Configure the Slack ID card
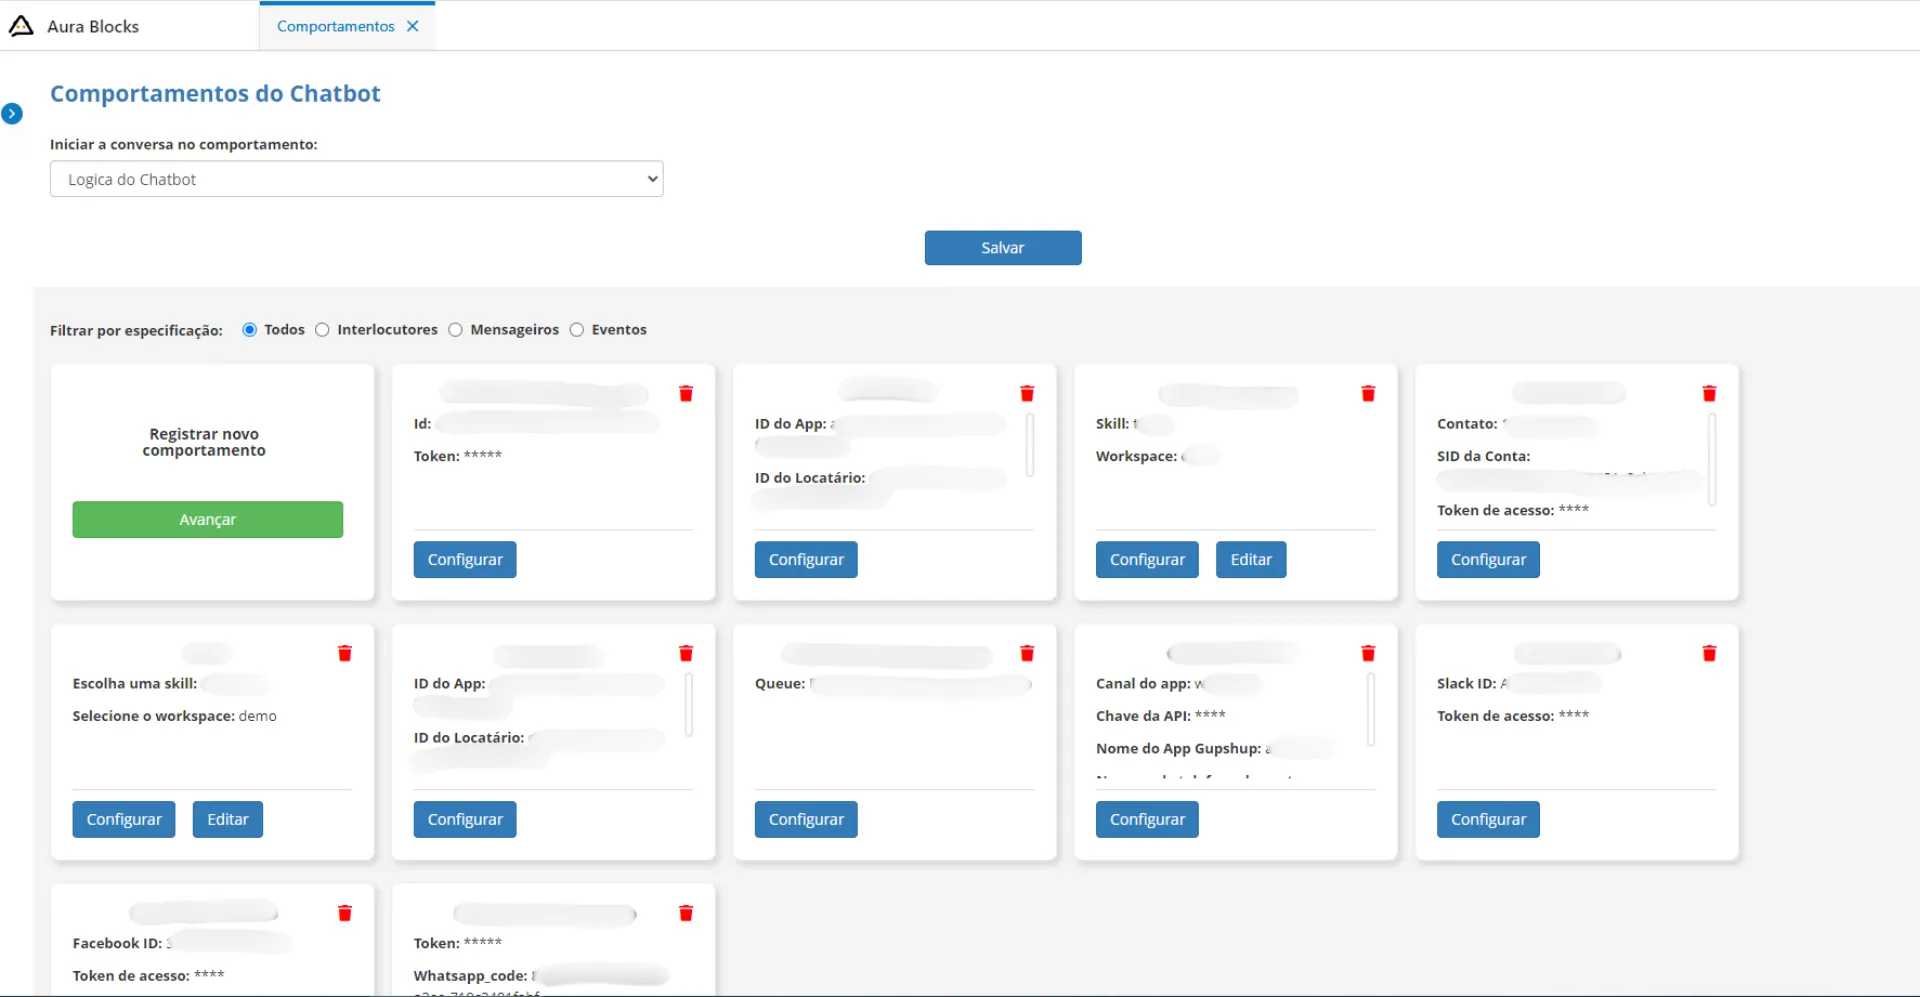This screenshot has height=997, width=1920. tap(1488, 819)
